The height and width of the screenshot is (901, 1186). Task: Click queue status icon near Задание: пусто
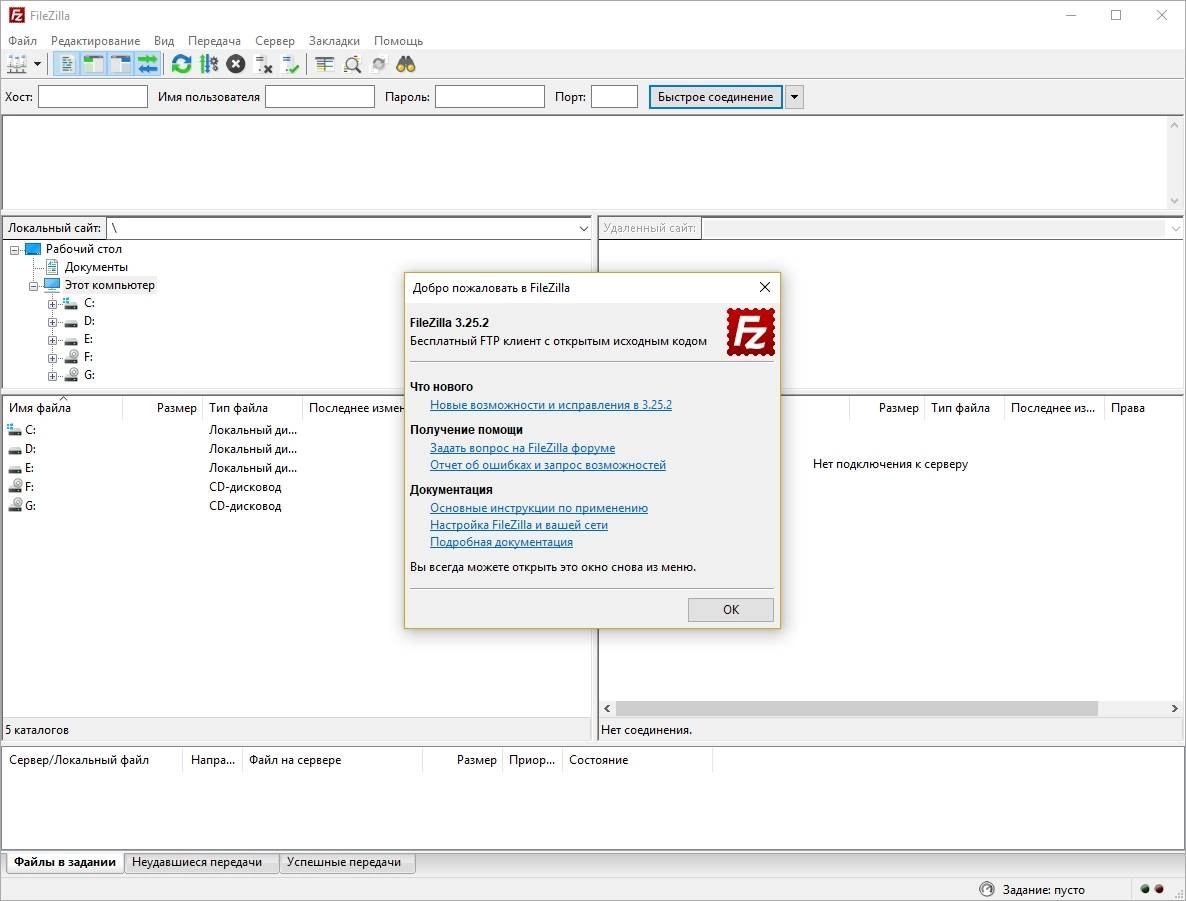[986, 889]
